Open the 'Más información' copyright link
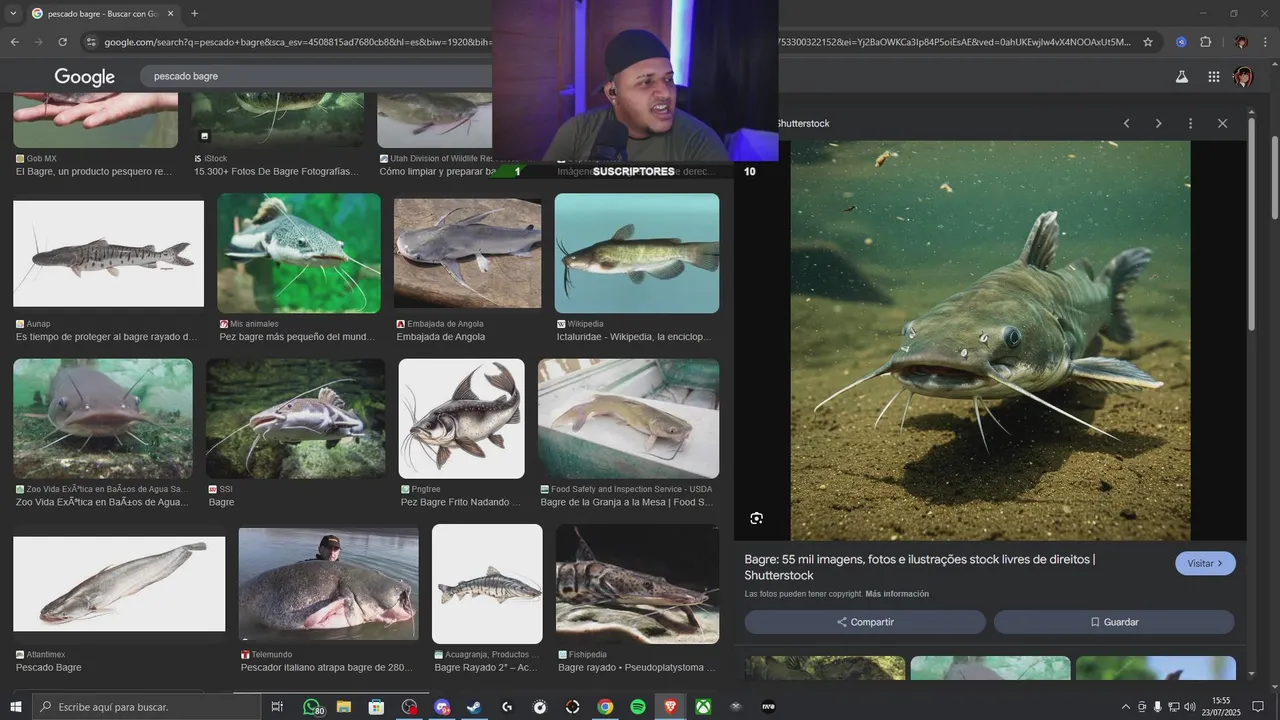The height and width of the screenshot is (720, 1280). coord(897,594)
